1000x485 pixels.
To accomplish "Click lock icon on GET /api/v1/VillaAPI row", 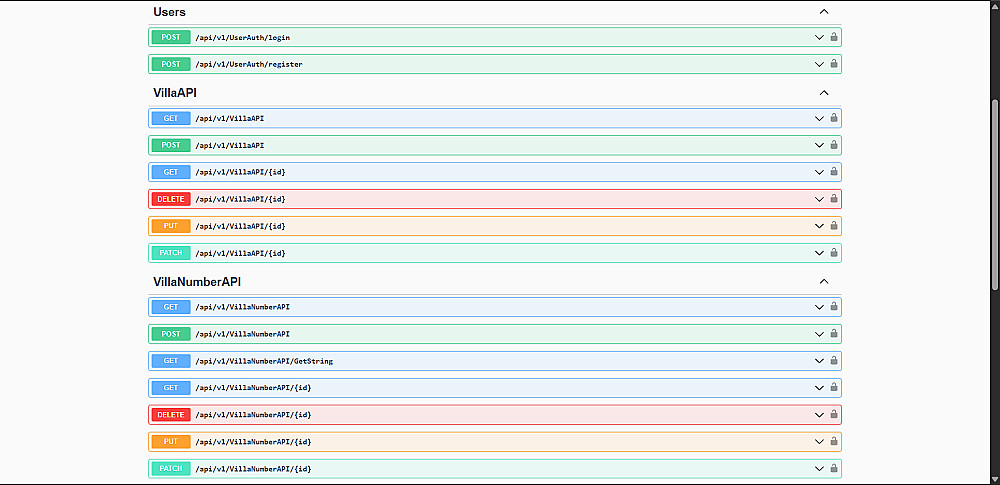I will click(x=834, y=118).
